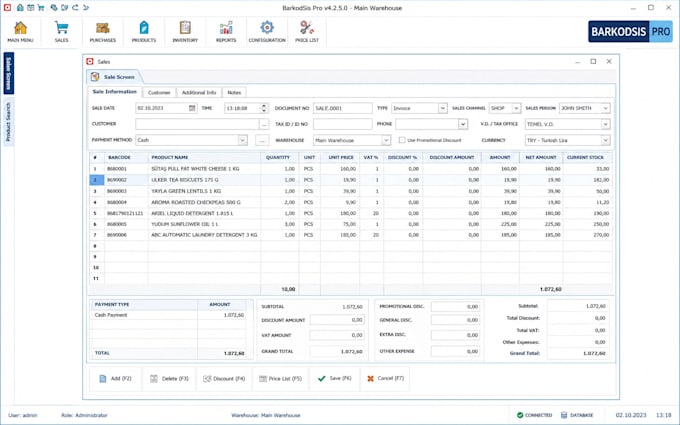Click the Delete (F3) button
Image resolution: width=680 pixels, height=425 pixels.
pos(169,379)
